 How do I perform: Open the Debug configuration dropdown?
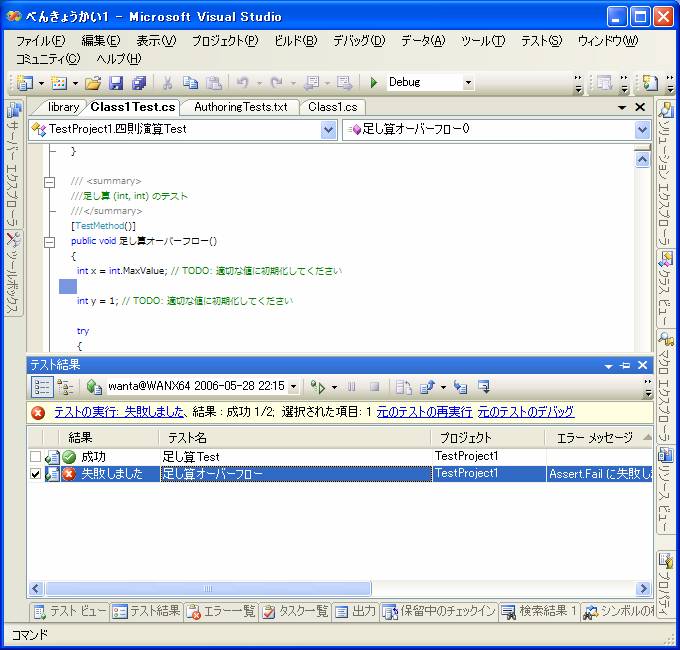[x=468, y=83]
